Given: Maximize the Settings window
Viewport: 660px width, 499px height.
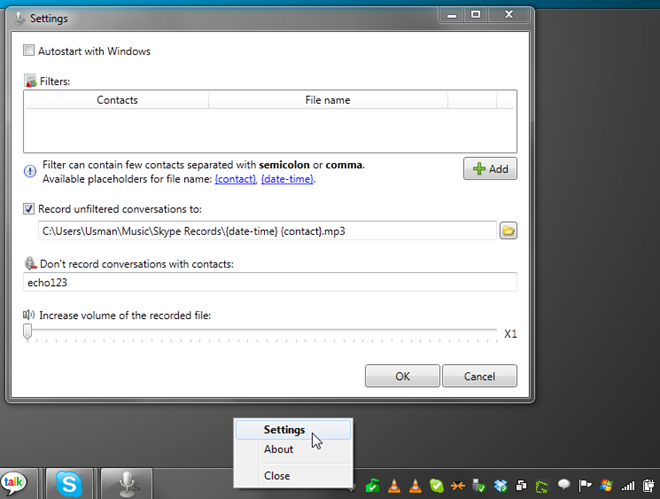Looking at the screenshot, I should [476, 15].
